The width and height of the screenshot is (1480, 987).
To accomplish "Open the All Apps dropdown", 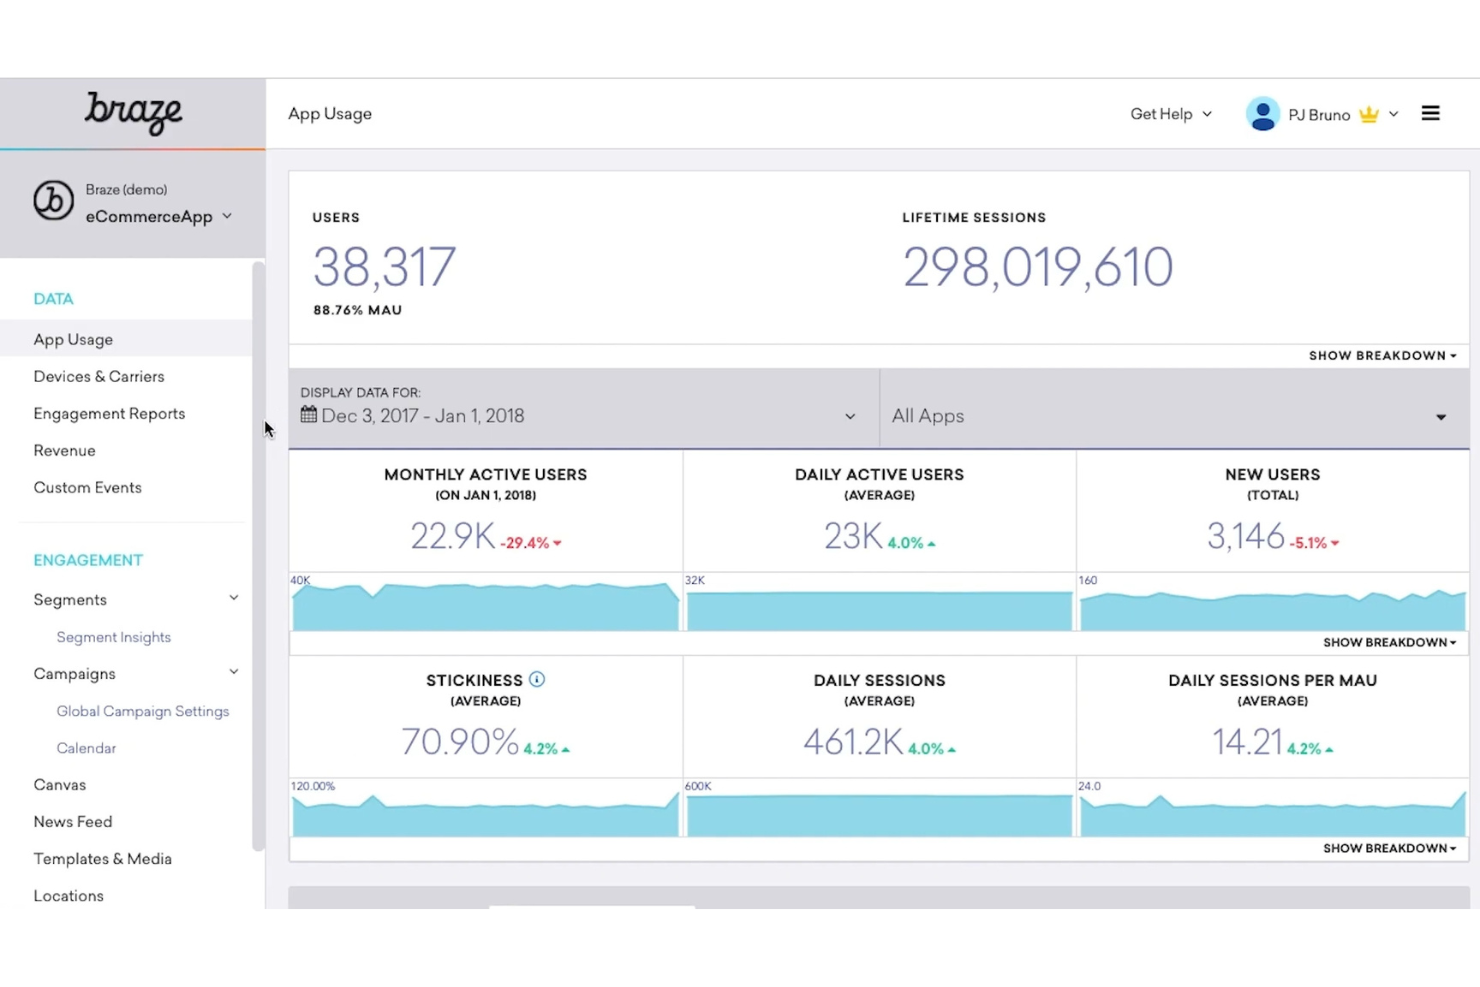I will [x=1174, y=408].
